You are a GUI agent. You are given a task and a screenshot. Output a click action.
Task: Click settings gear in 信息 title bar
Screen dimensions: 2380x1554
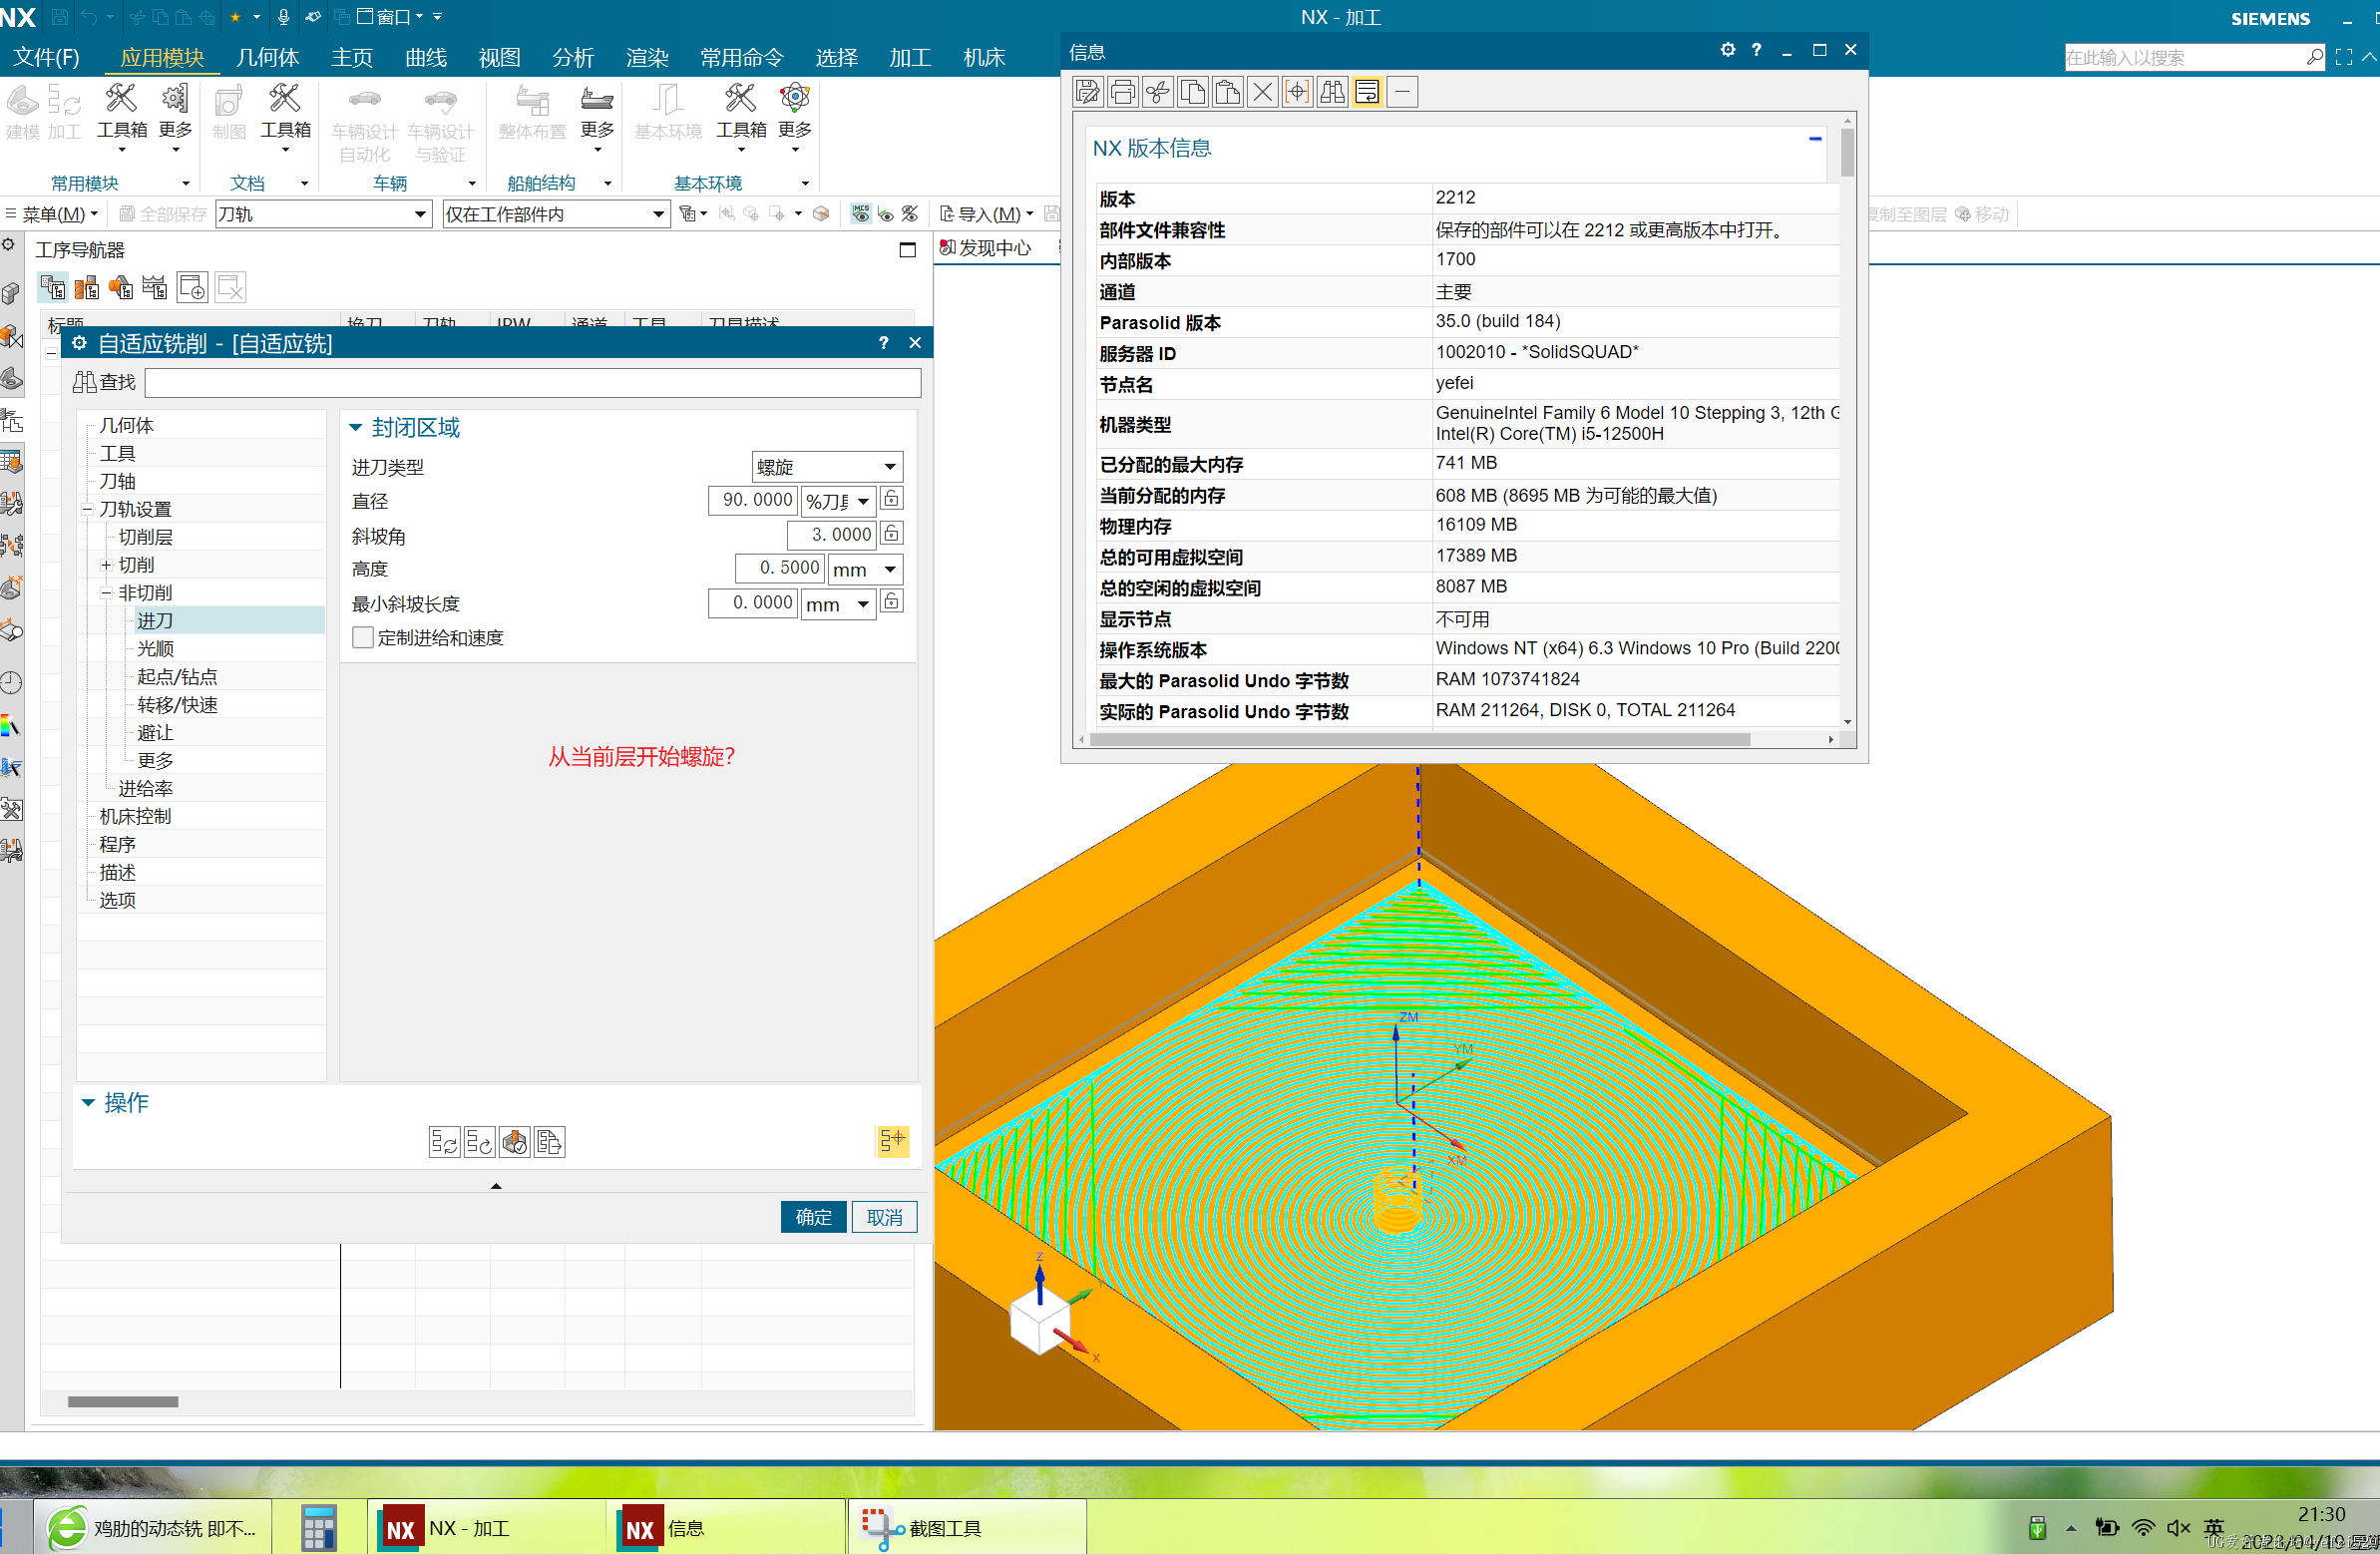pyautogui.click(x=1727, y=50)
